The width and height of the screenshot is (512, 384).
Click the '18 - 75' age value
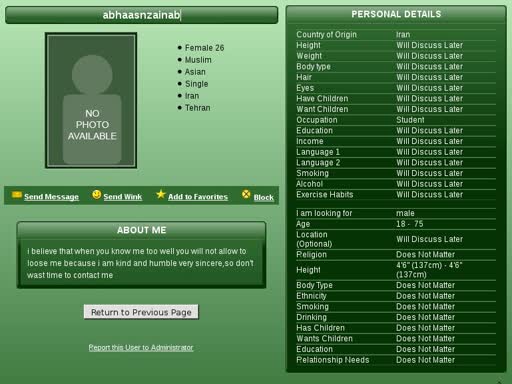(409, 224)
